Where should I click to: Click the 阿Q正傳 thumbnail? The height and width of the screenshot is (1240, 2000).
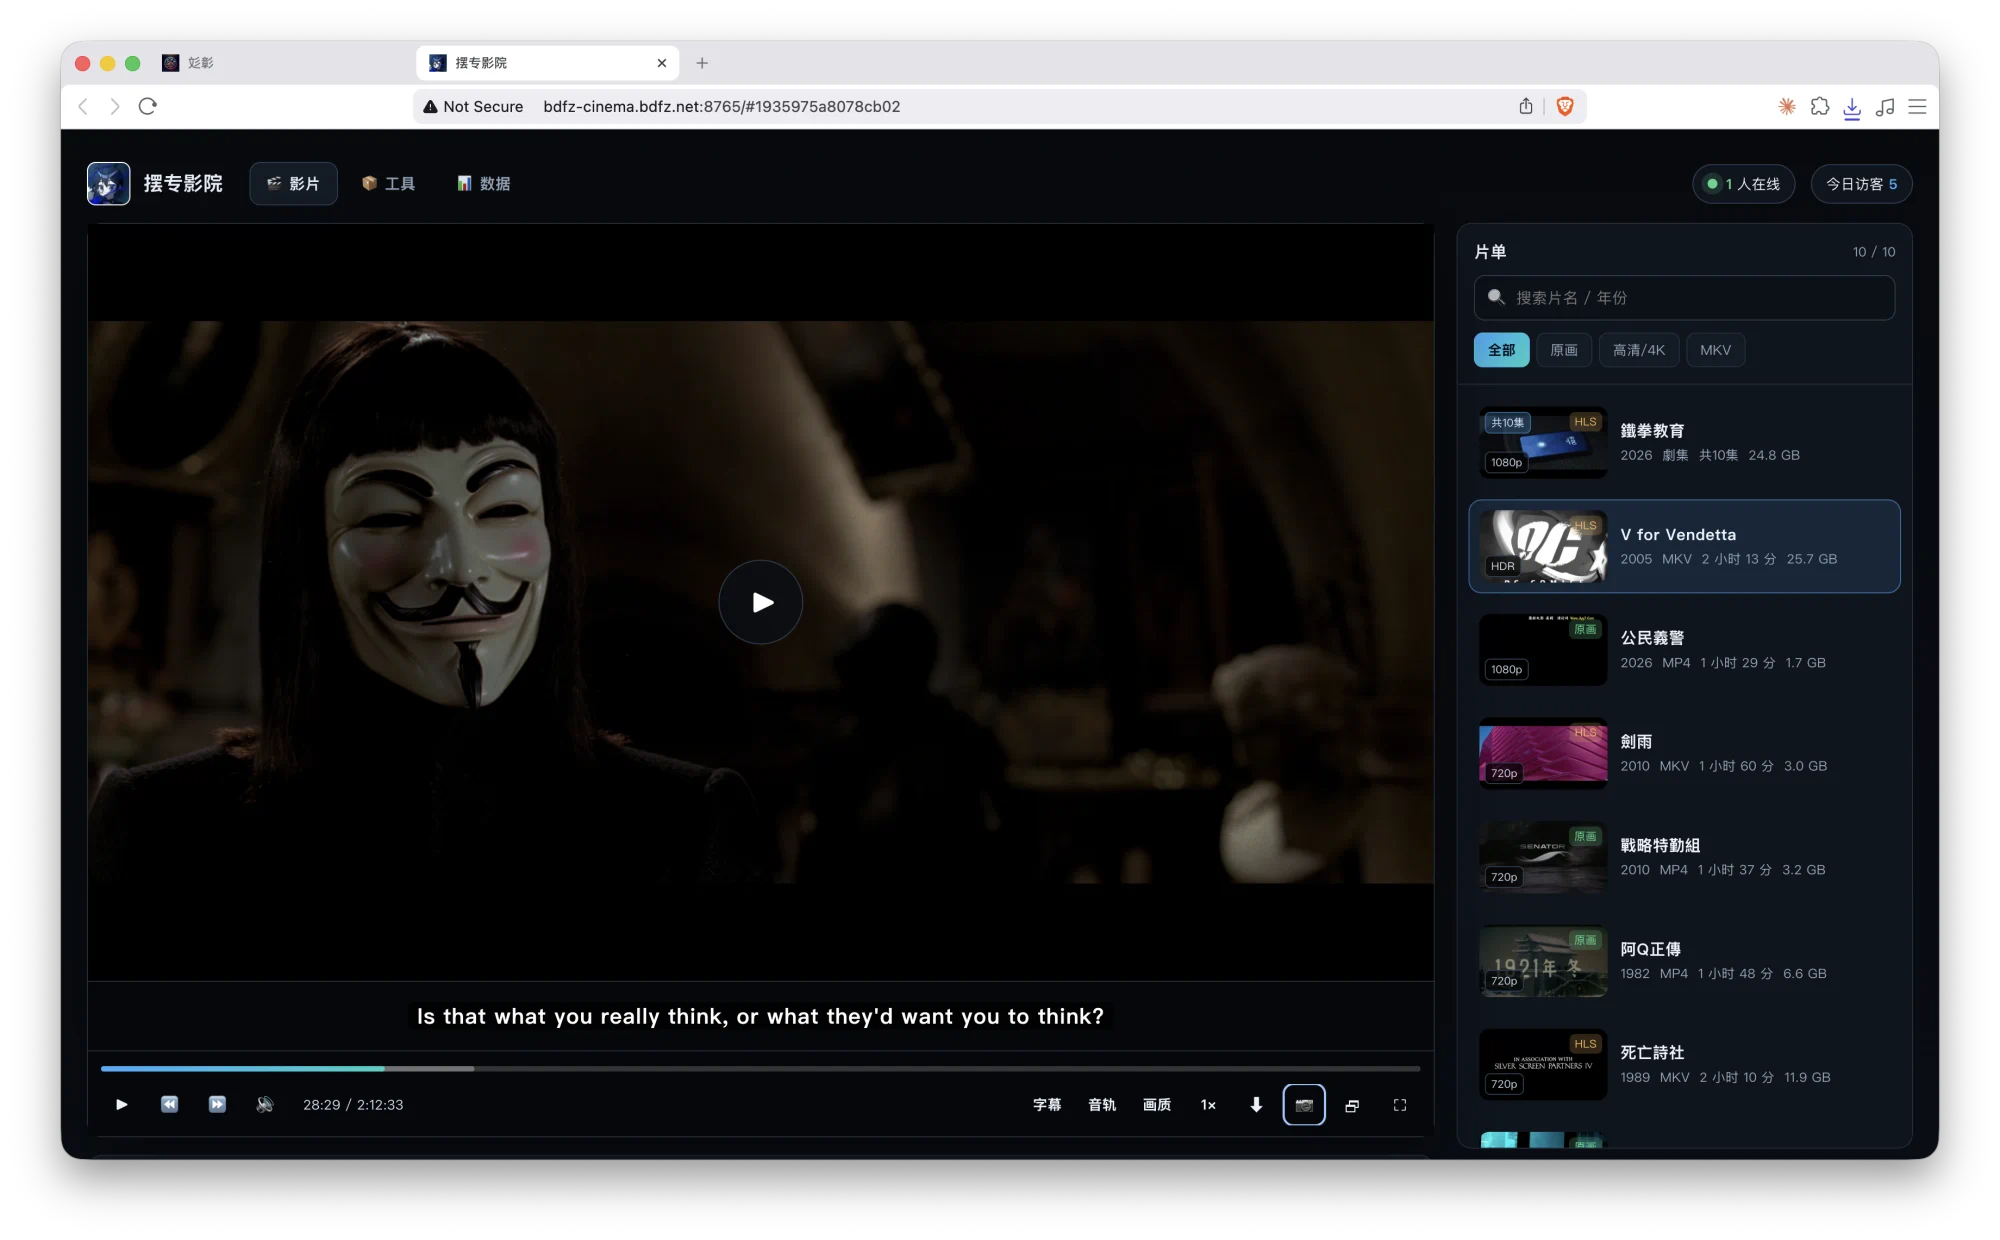click(x=1543, y=961)
